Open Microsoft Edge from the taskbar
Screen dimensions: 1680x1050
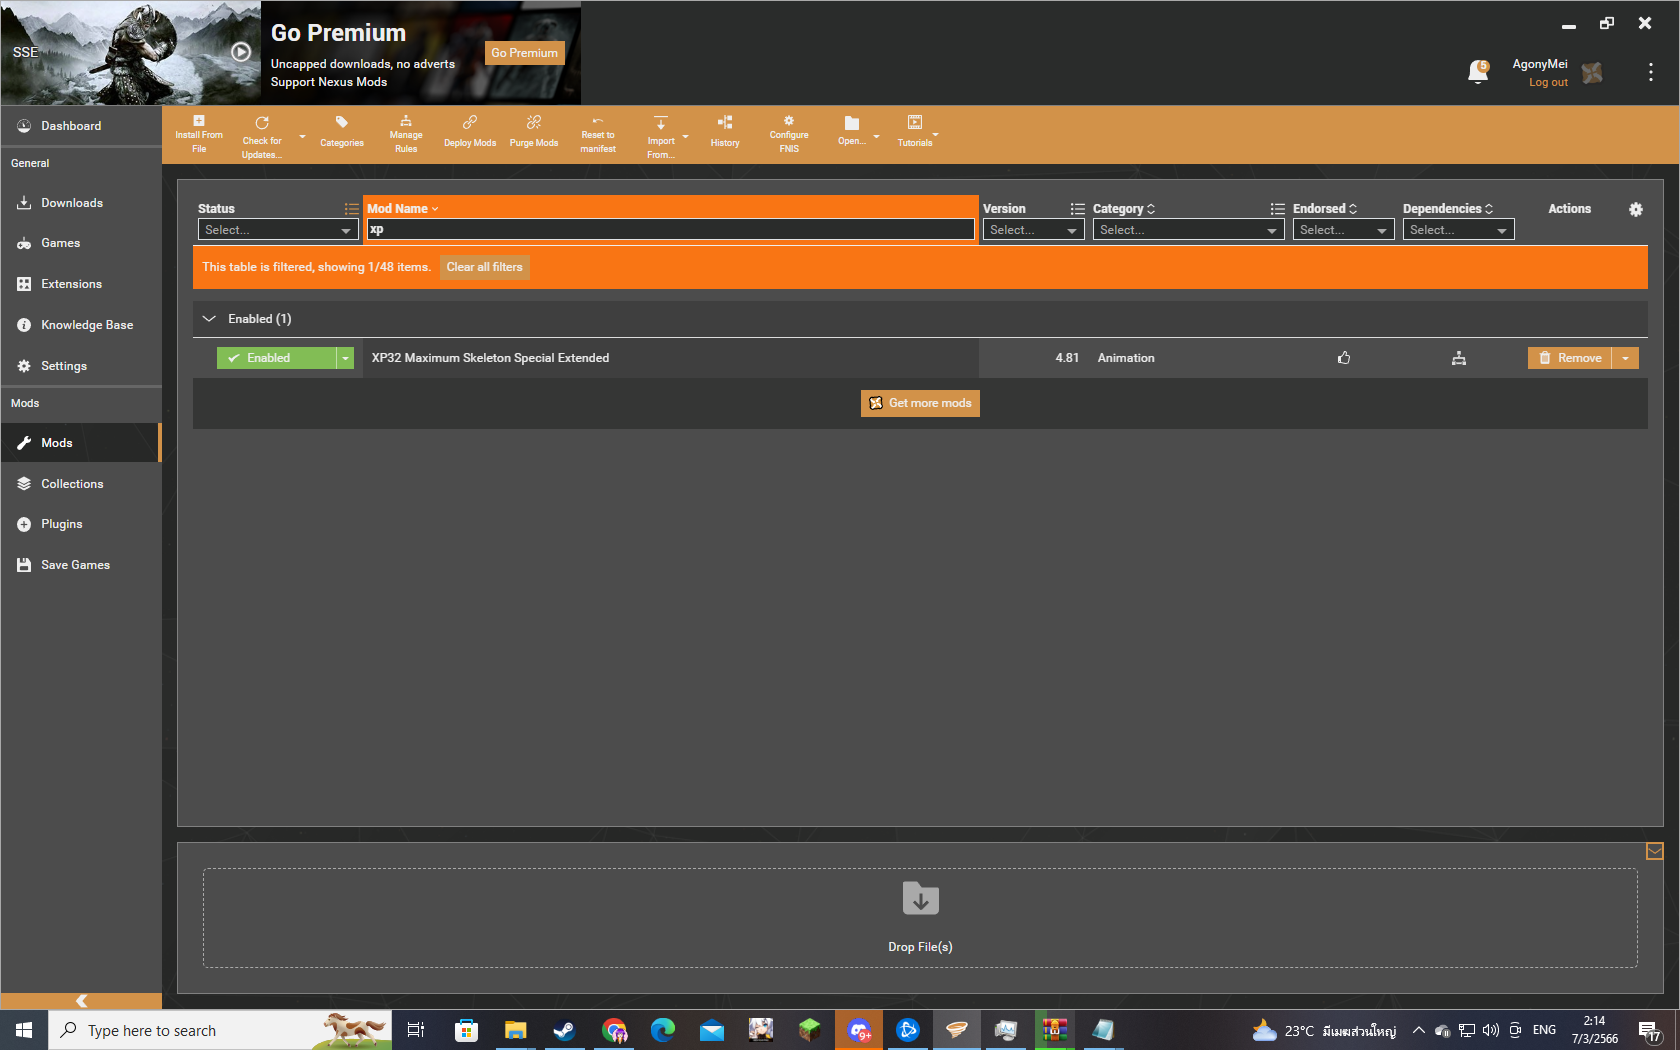663,1030
